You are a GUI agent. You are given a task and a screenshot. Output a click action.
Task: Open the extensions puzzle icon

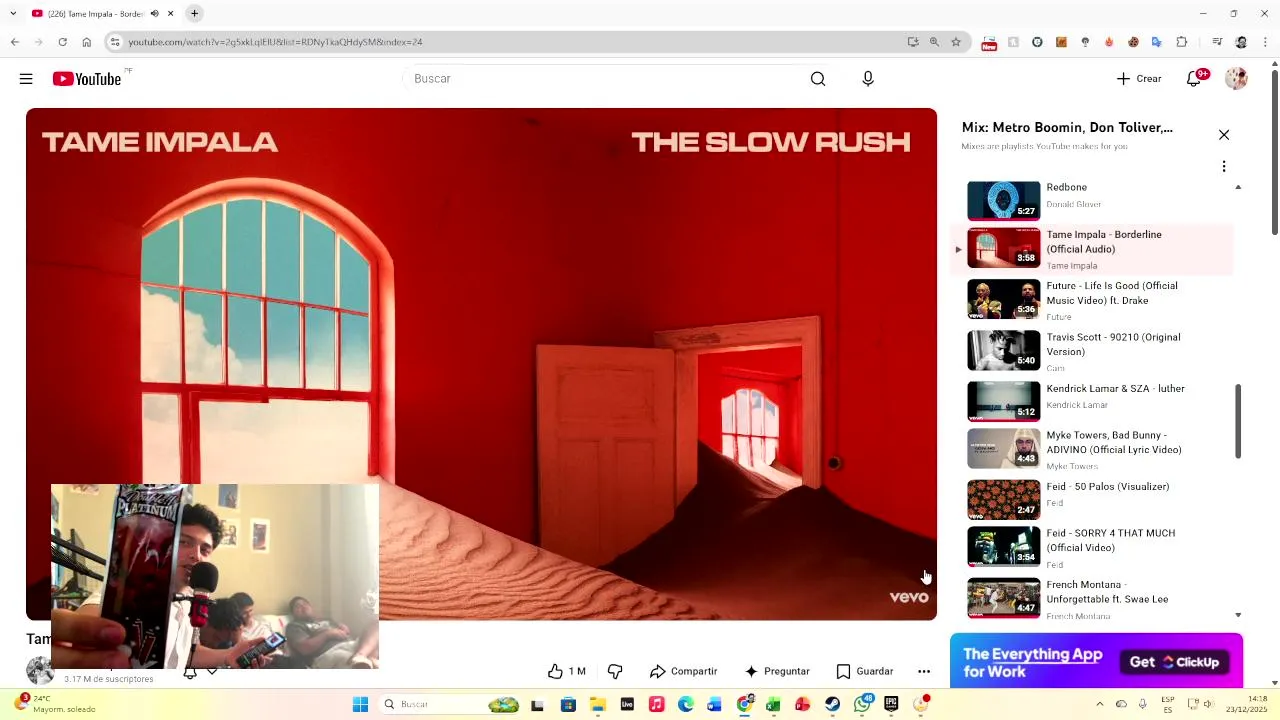tap(1181, 42)
